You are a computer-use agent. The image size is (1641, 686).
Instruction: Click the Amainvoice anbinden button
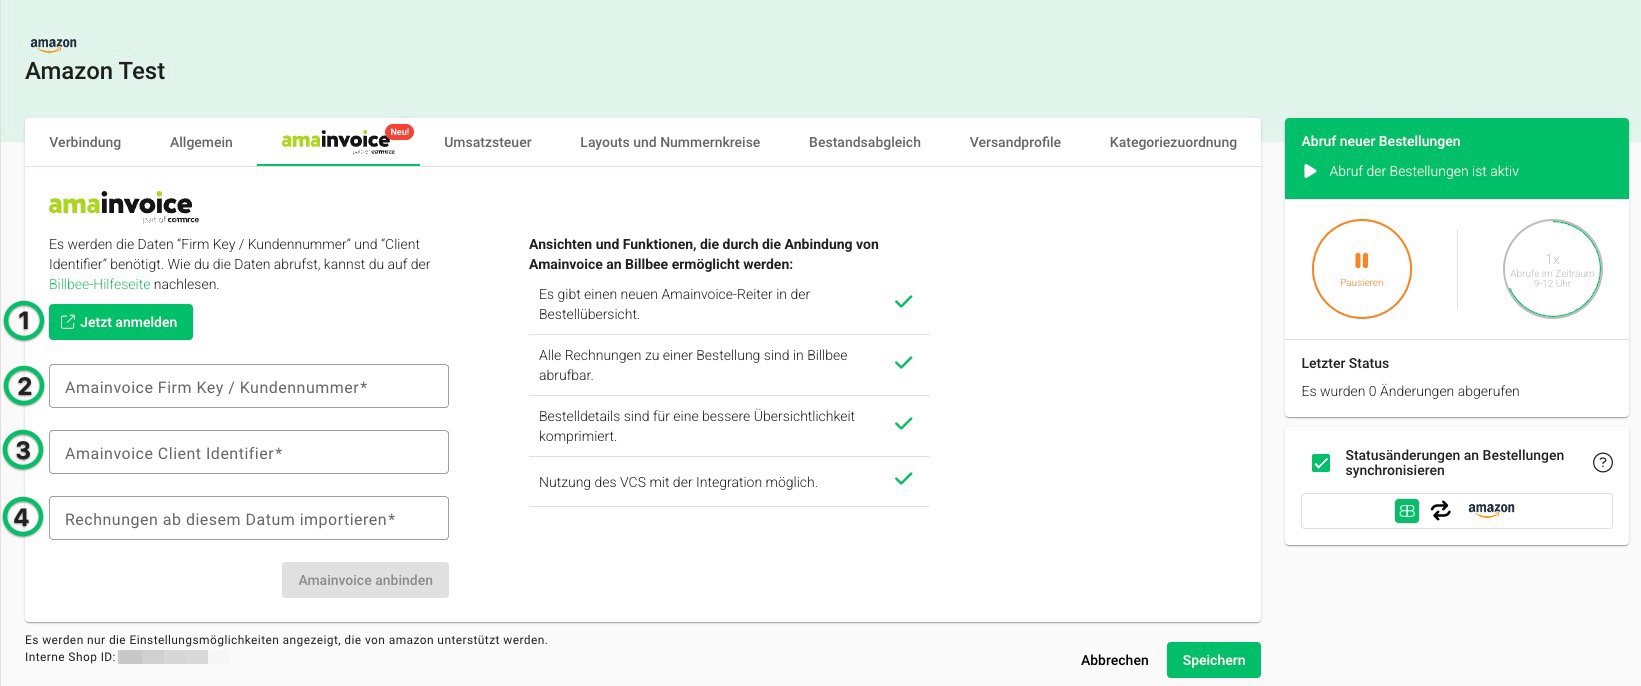point(365,580)
